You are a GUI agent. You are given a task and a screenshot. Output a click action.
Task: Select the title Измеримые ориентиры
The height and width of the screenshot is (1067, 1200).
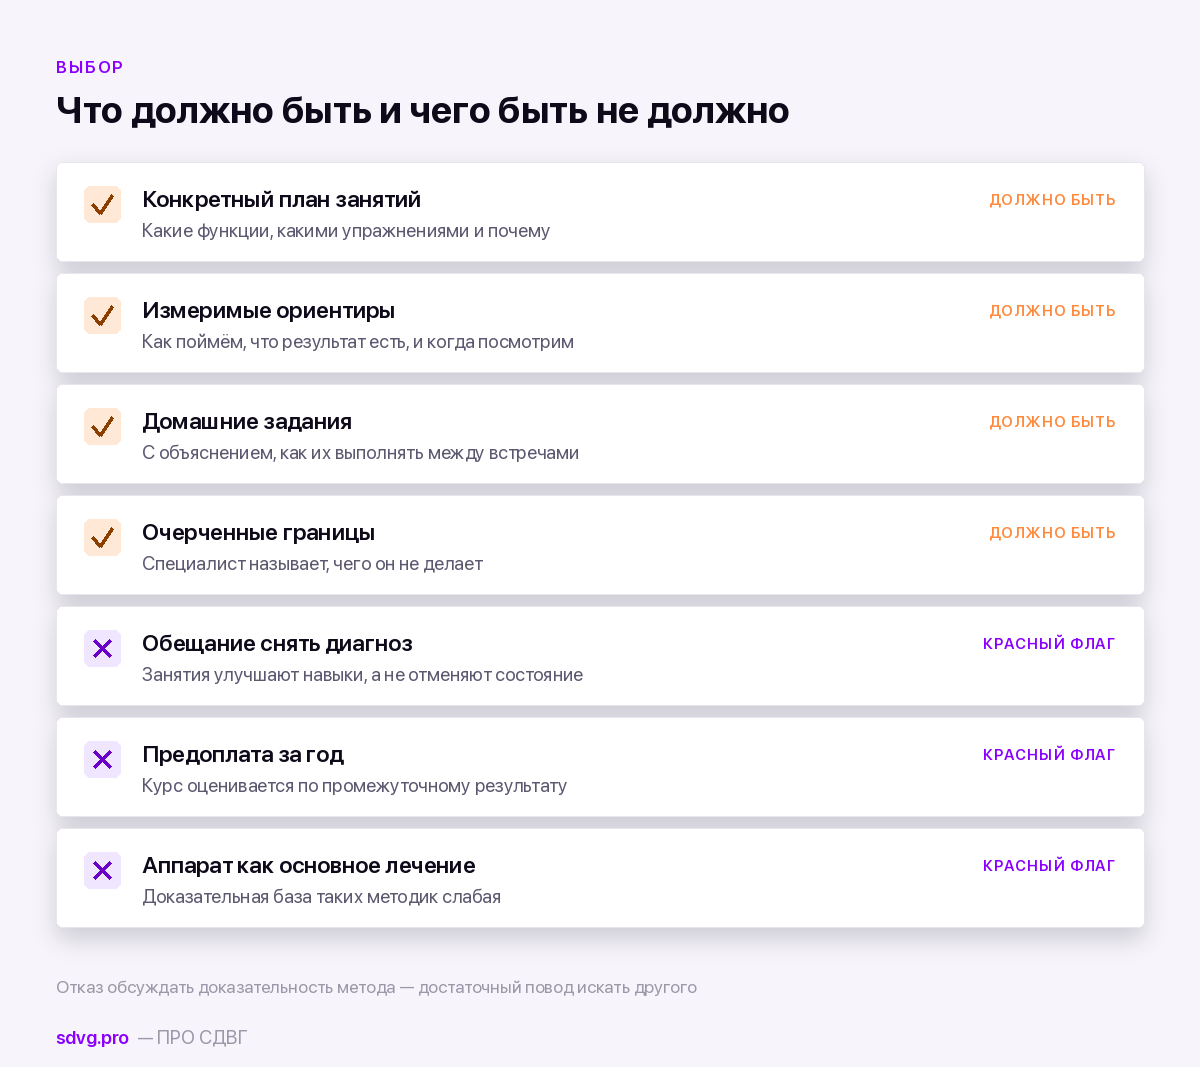tap(268, 311)
